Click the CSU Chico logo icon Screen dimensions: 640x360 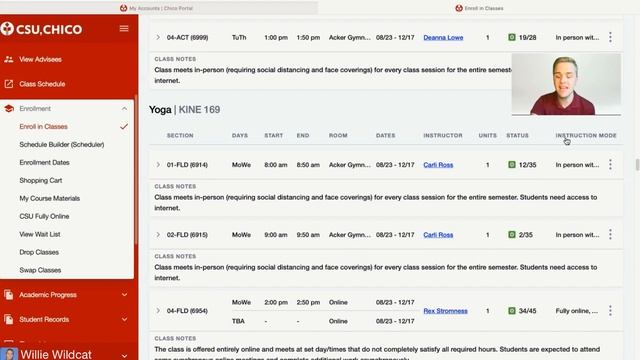click(7, 29)
